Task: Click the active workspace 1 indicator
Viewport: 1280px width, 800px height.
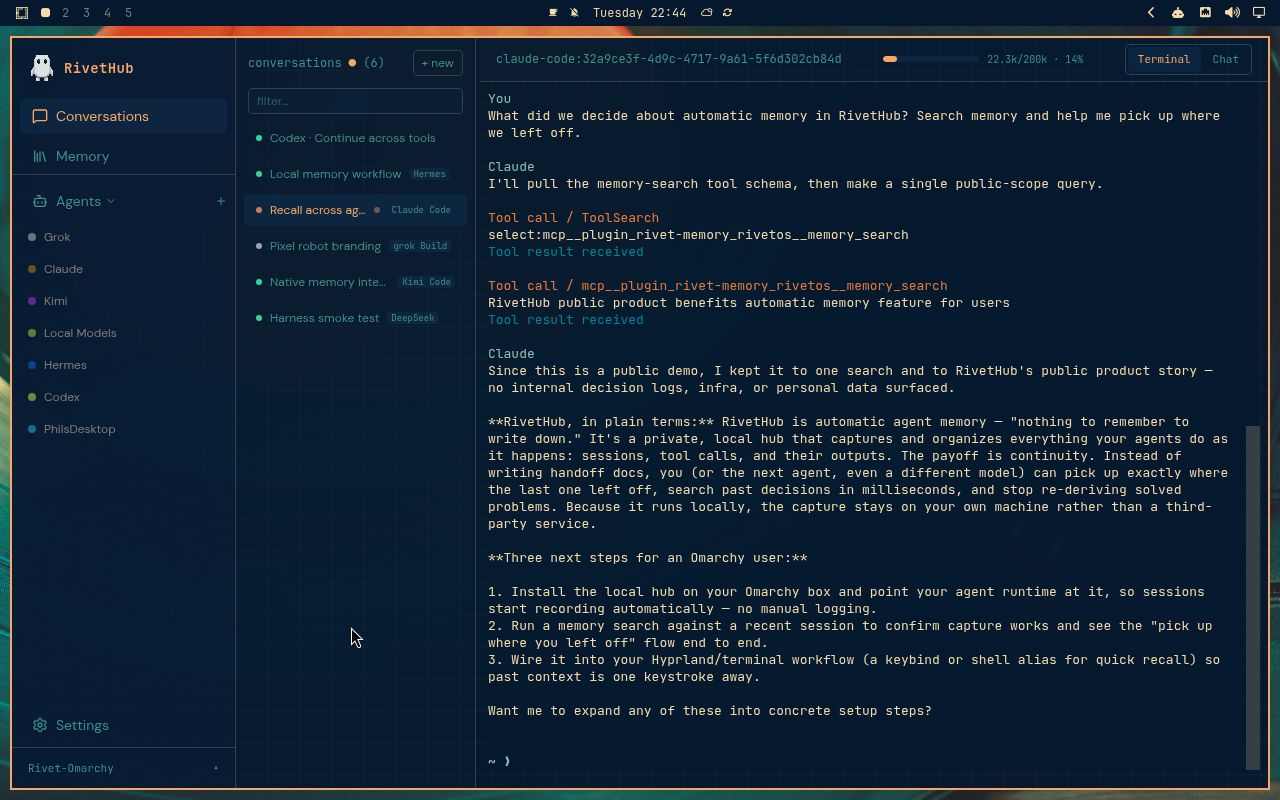Action: click(45, 13)
